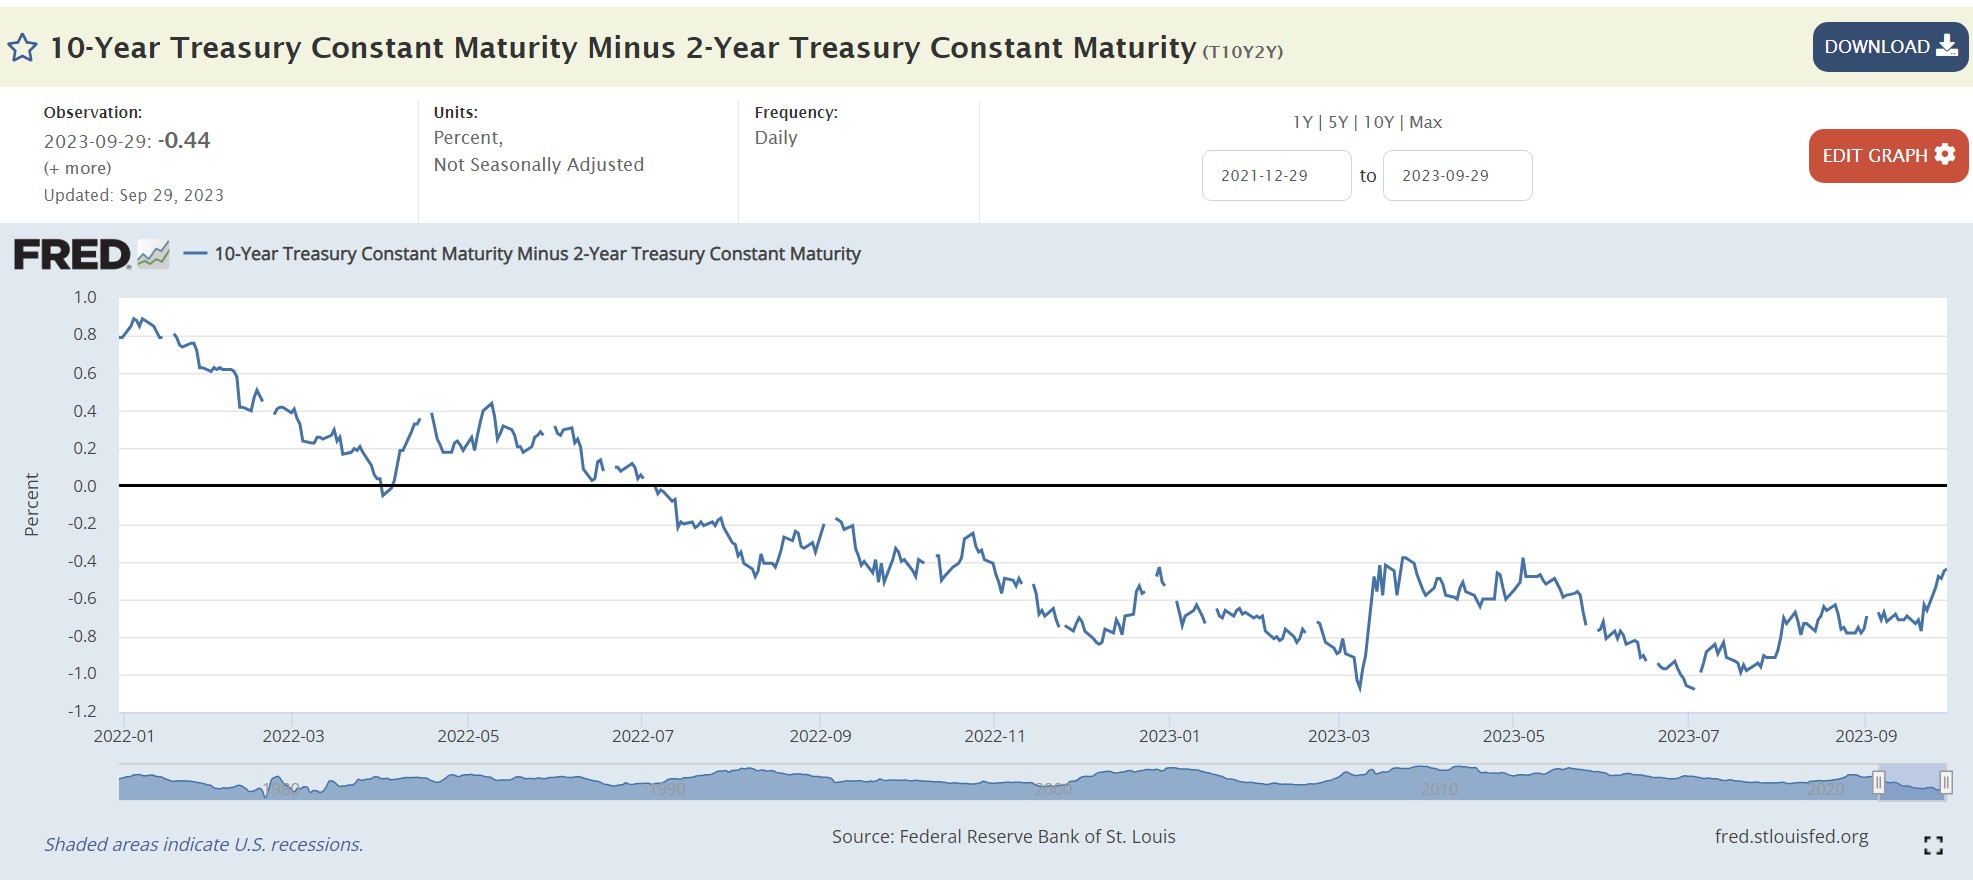
Task: Expand the (+ more) observations link
Action: (x=77, y=168)
